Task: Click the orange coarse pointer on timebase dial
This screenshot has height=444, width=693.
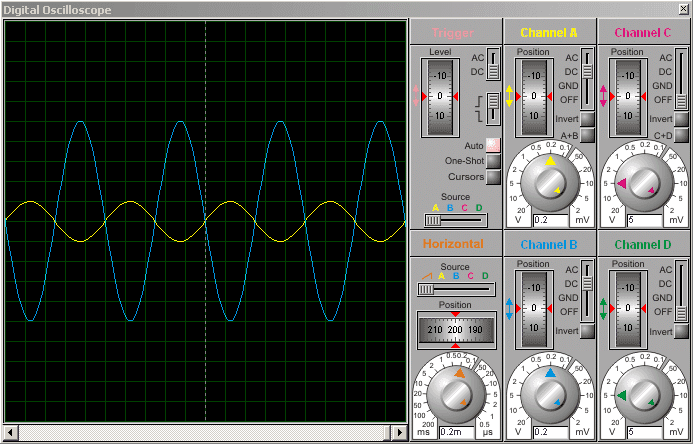Action: (460, 373)
